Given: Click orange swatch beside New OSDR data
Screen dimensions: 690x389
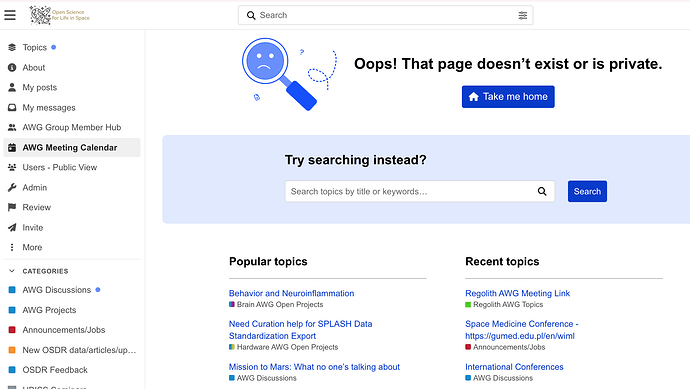Looking at the screenshot, I should 12,350.
